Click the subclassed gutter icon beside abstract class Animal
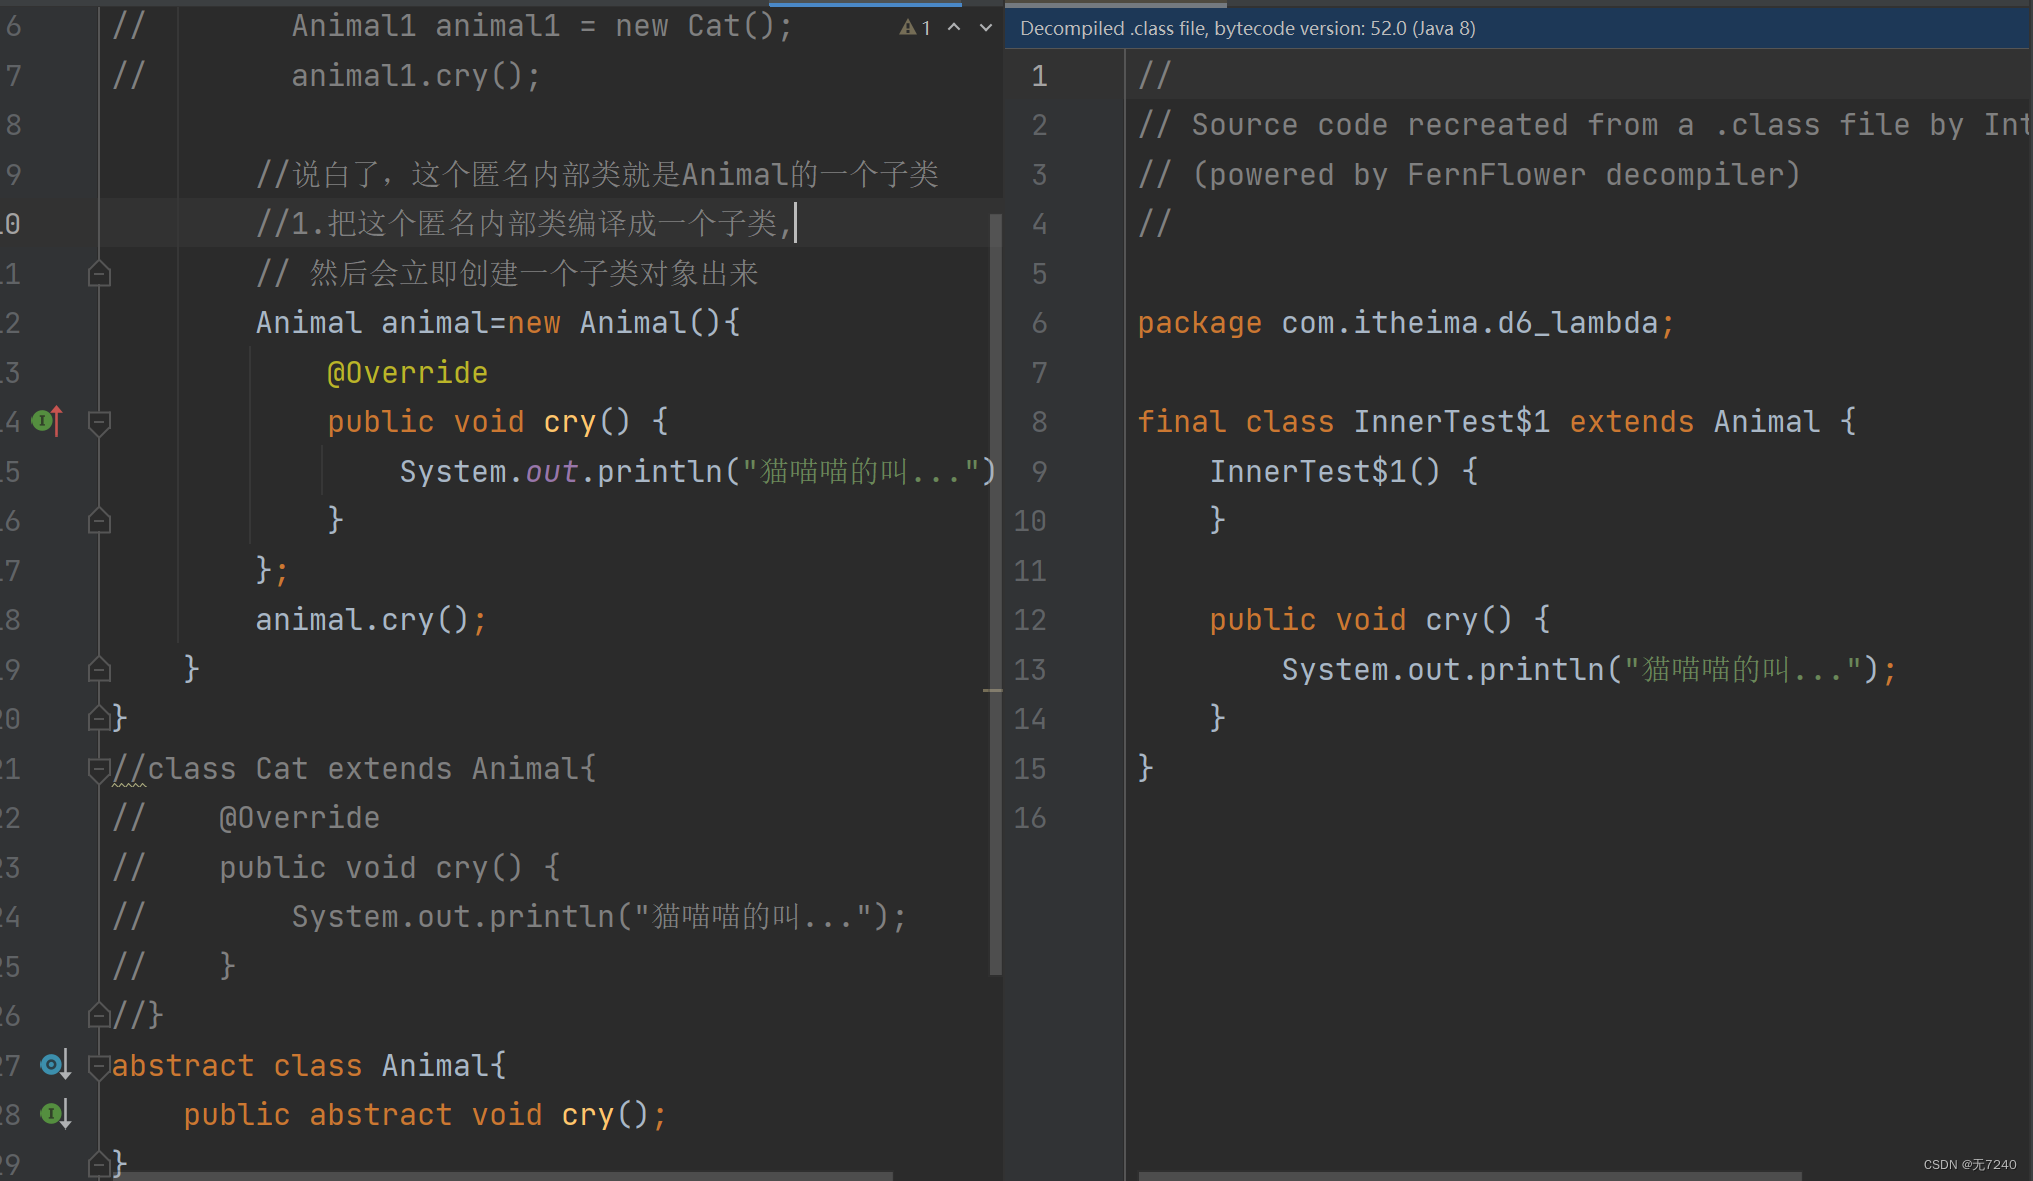Viewport: 2033px width, 1181px height. (x=54, y=1065)
